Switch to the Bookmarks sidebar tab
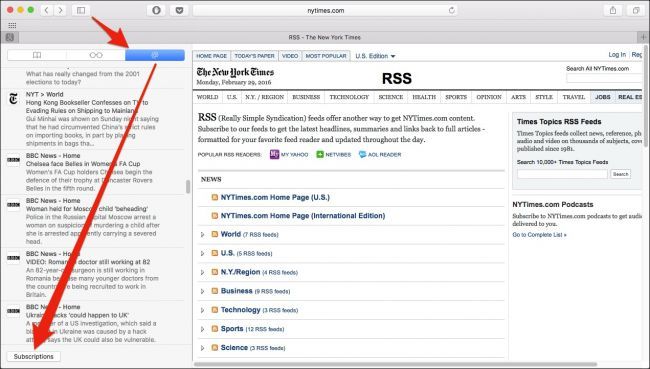Screen dimensions: 650x369 [37, 55]
